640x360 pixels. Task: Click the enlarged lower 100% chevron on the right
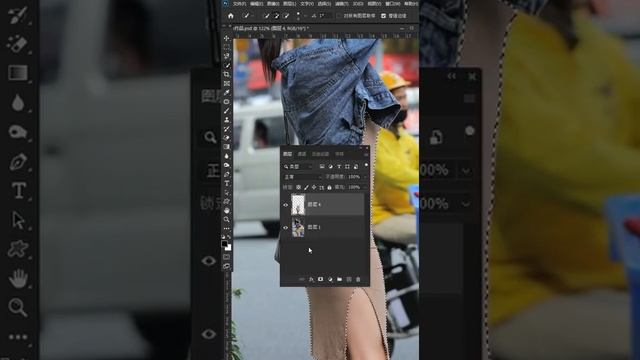click(x=466, y=204)
